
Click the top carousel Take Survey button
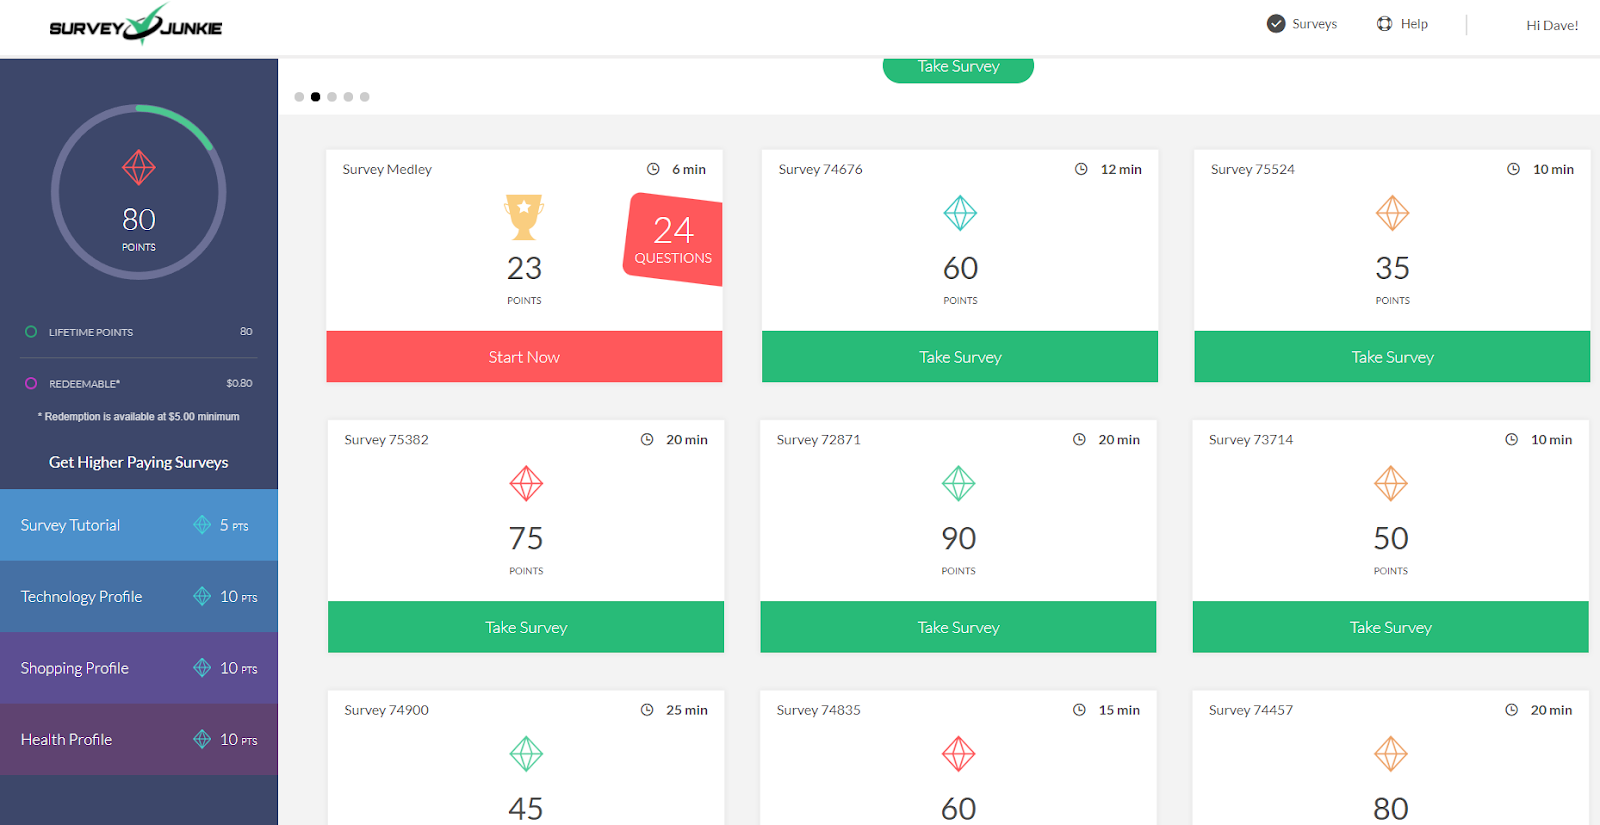[x=958, y=68]
